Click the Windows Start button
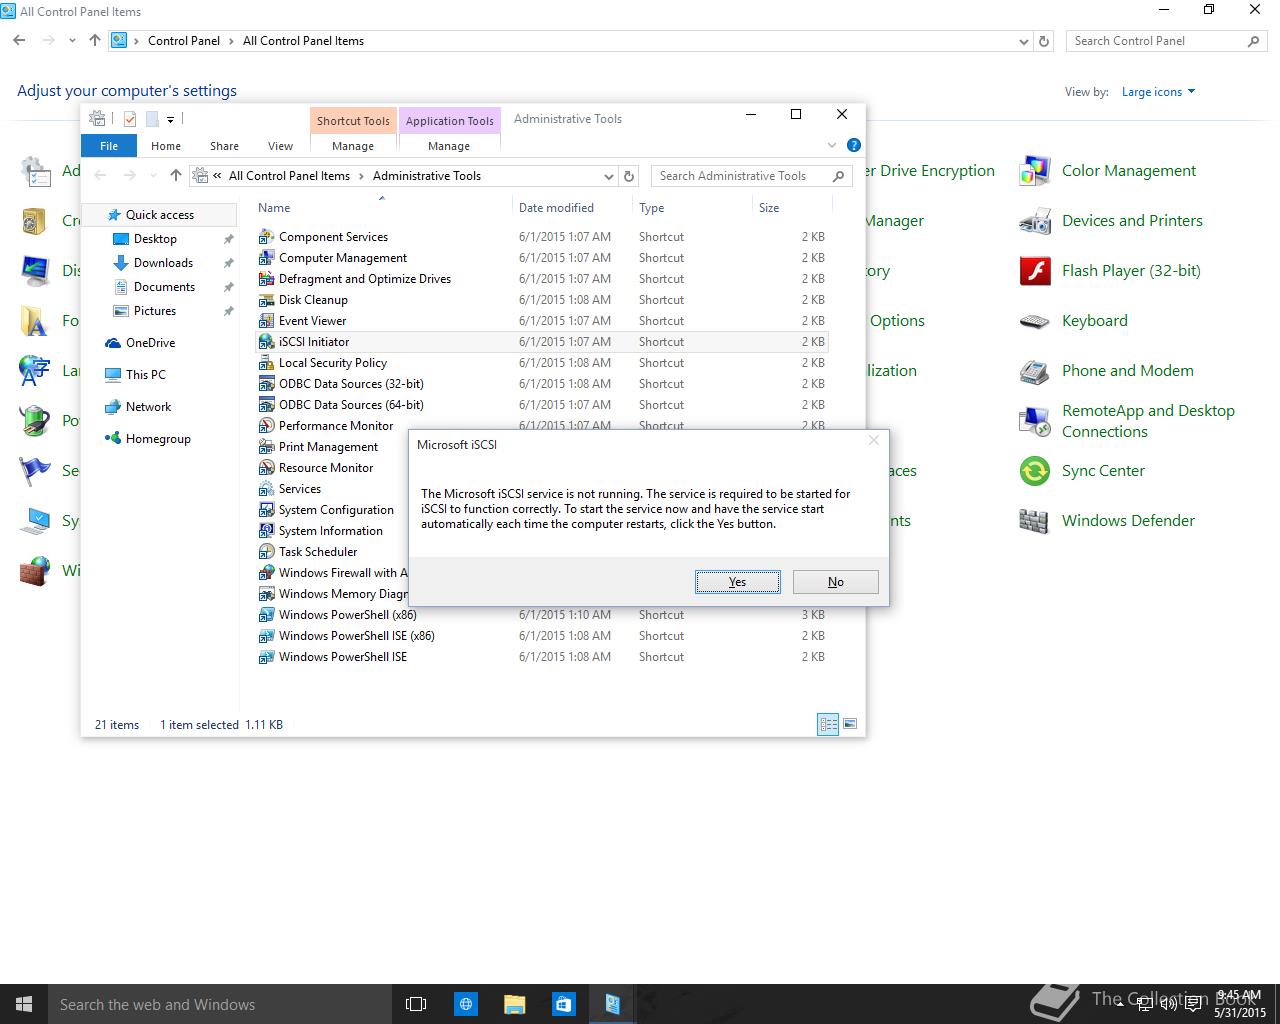 click(x=24, y=1004)
